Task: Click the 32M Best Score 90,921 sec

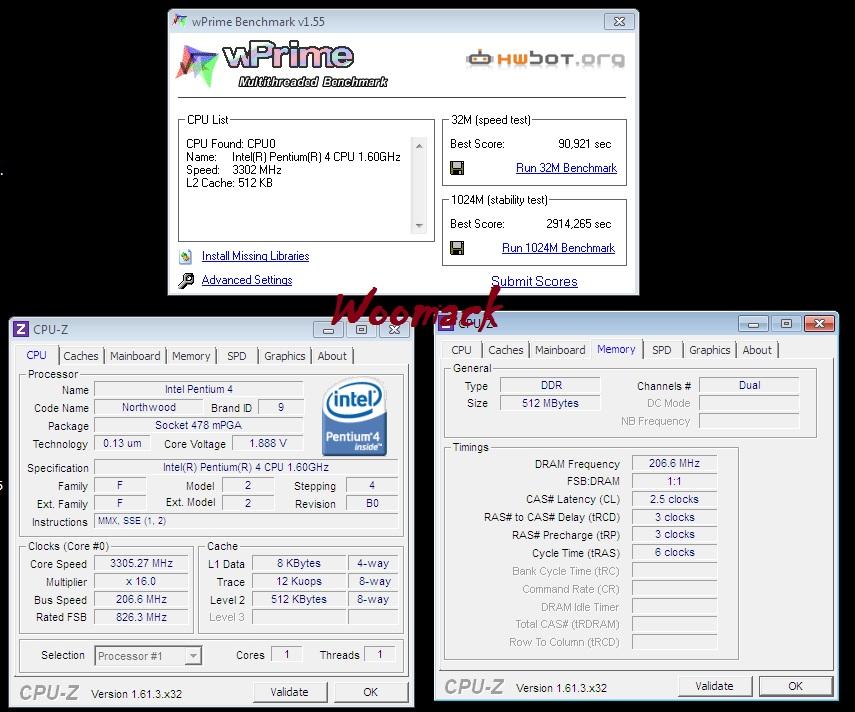Action: pyautogui.click(x=584, y=144)
